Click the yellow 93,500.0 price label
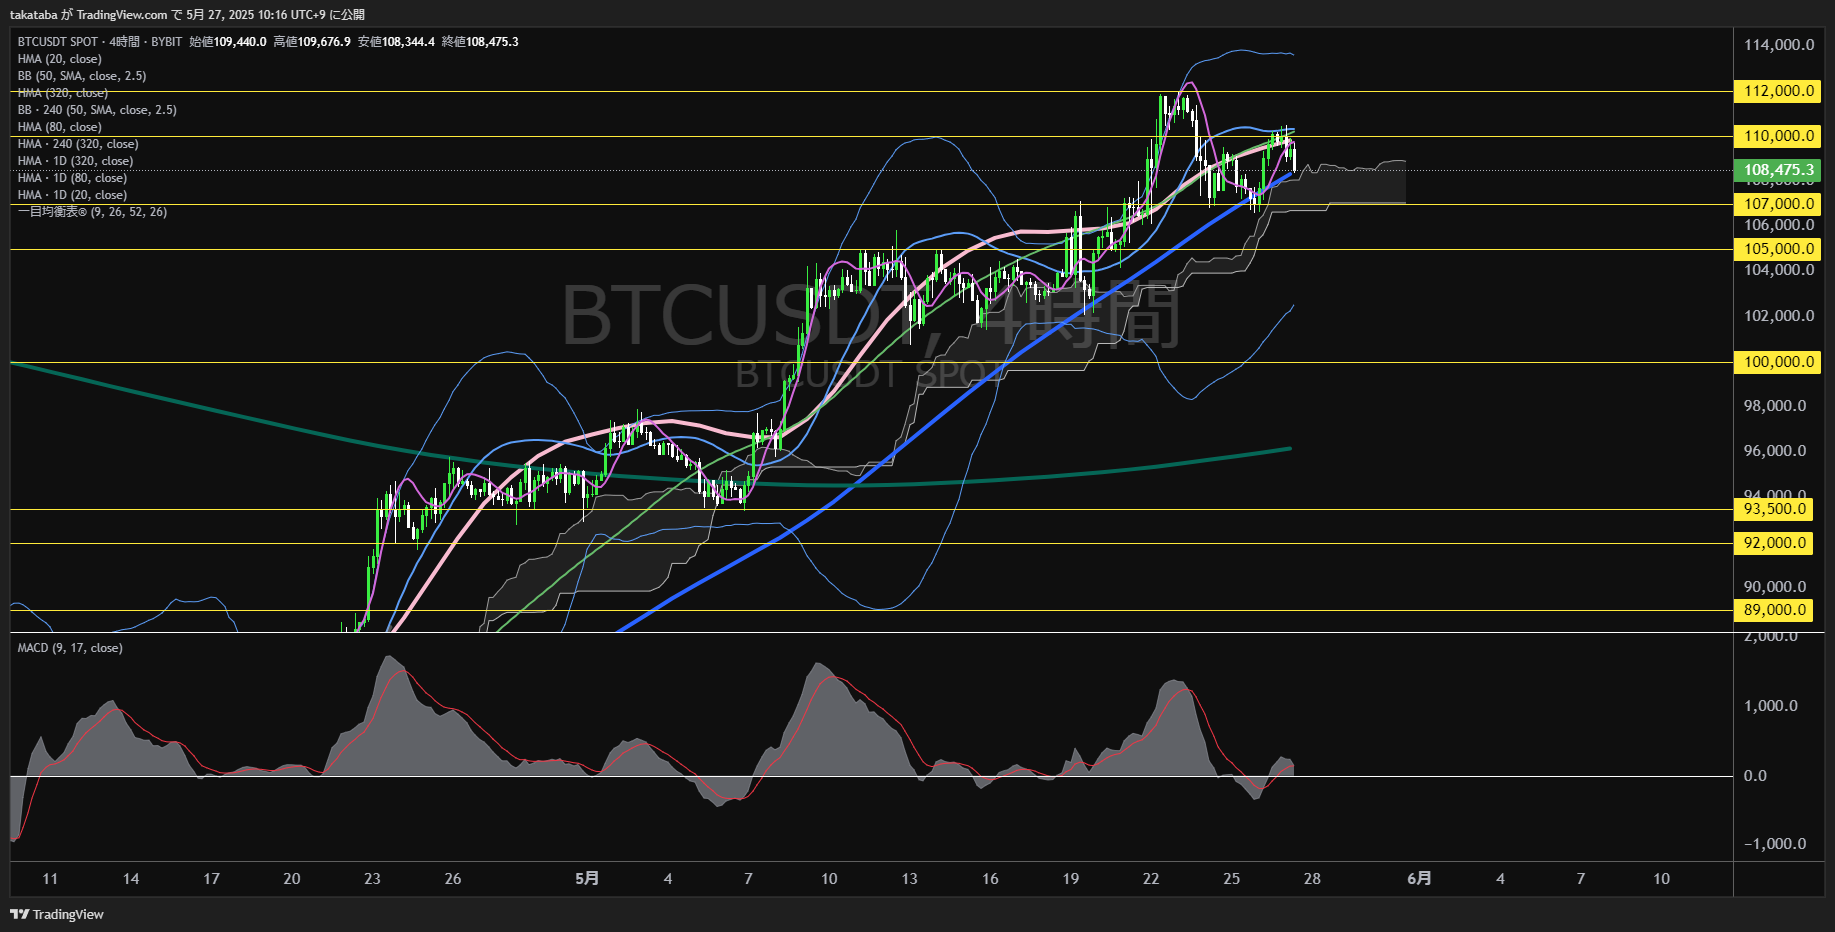 [1775, 509]
